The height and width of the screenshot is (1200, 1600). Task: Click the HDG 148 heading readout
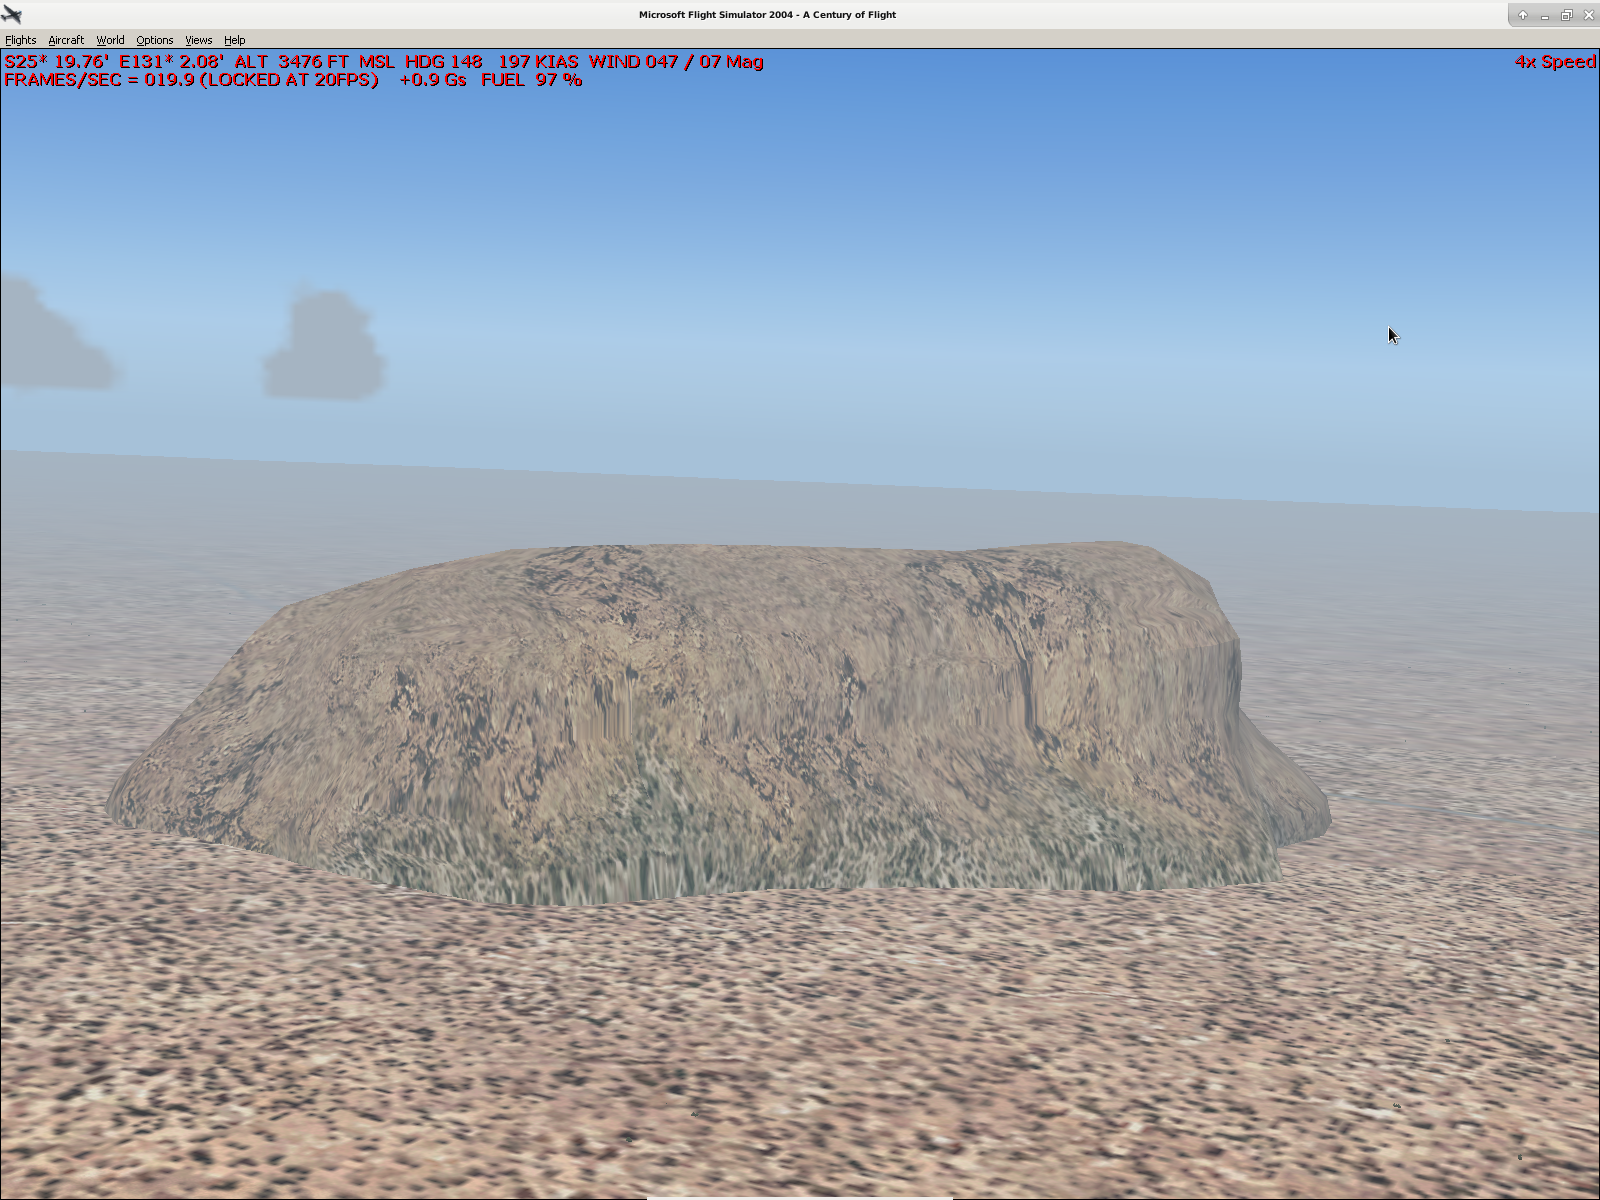(443, 62)
